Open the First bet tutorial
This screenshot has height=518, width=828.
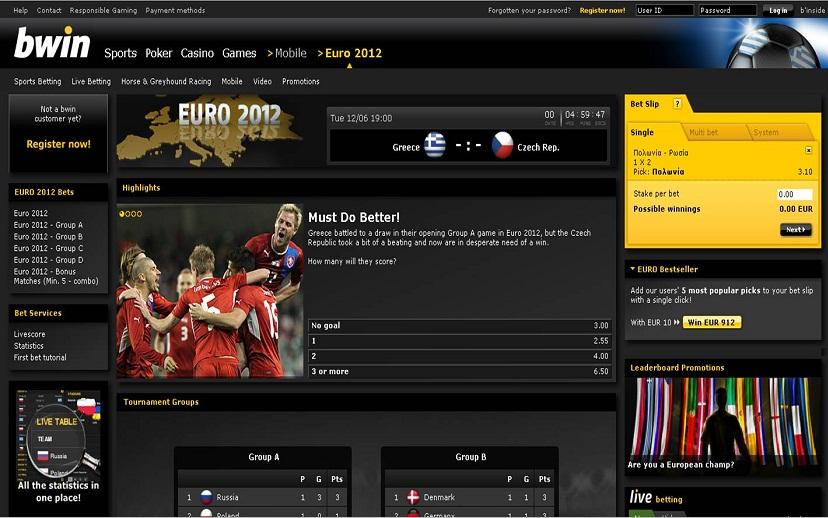(x=40, y=357)
